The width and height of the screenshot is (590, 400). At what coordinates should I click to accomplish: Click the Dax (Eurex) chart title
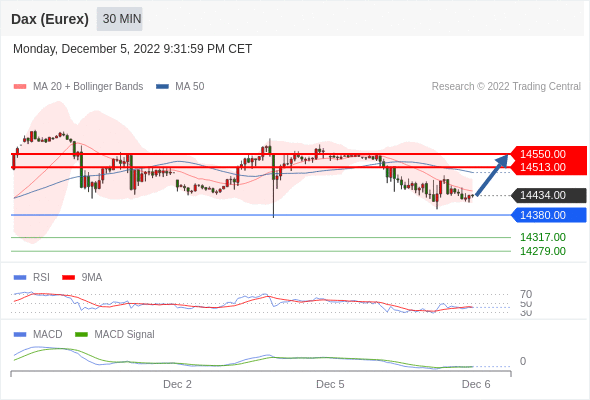(50, 19)
